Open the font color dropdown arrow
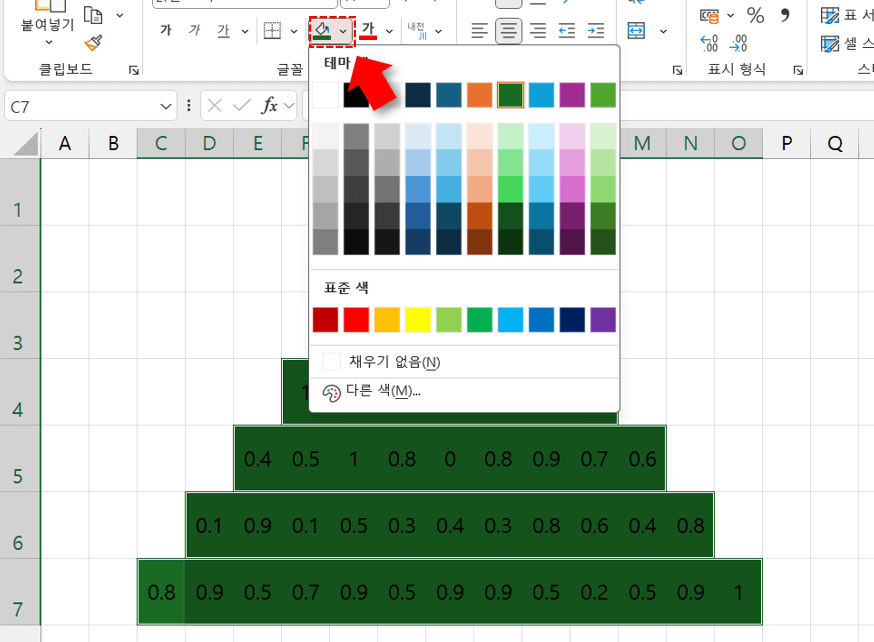The width and height of the screenshot is (874, 642). 389,31
